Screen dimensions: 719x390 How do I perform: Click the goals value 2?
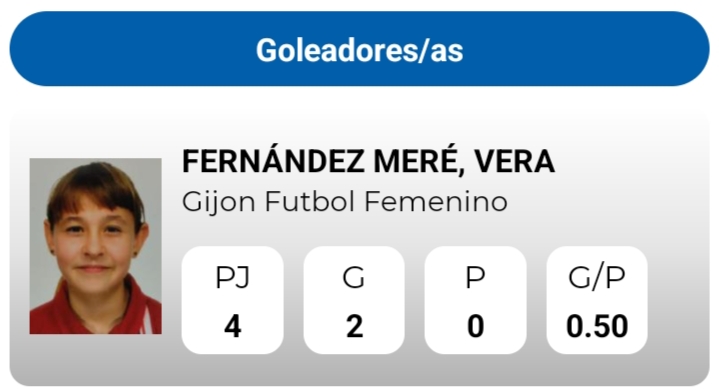pos(354,327)
